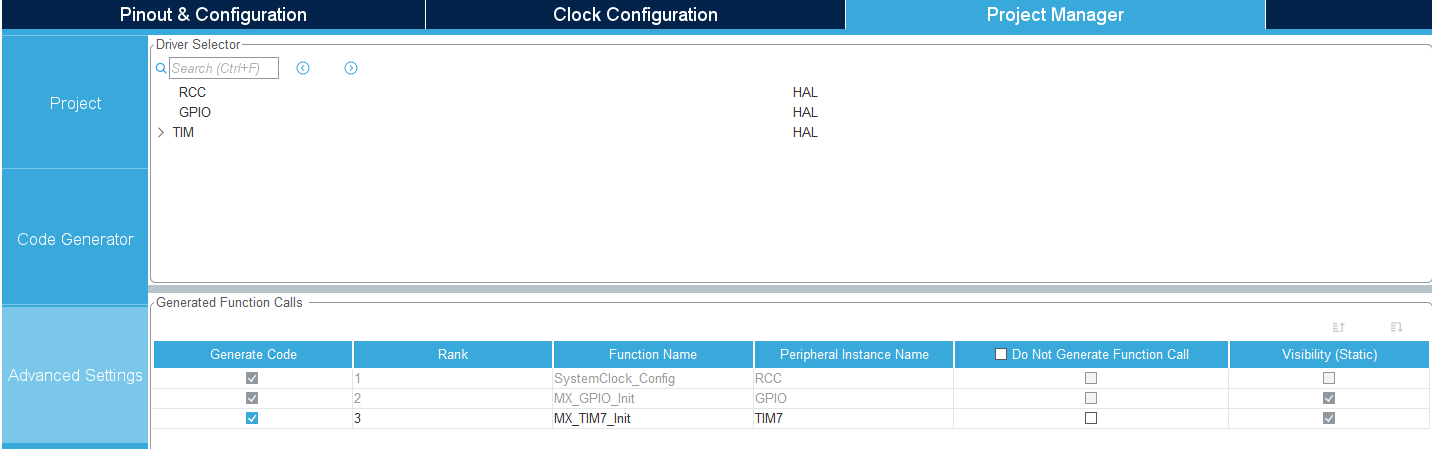This screenshot has width=1432, height=449.
Task: Expand the TIM driver tree node
Action: click(161, 132)
